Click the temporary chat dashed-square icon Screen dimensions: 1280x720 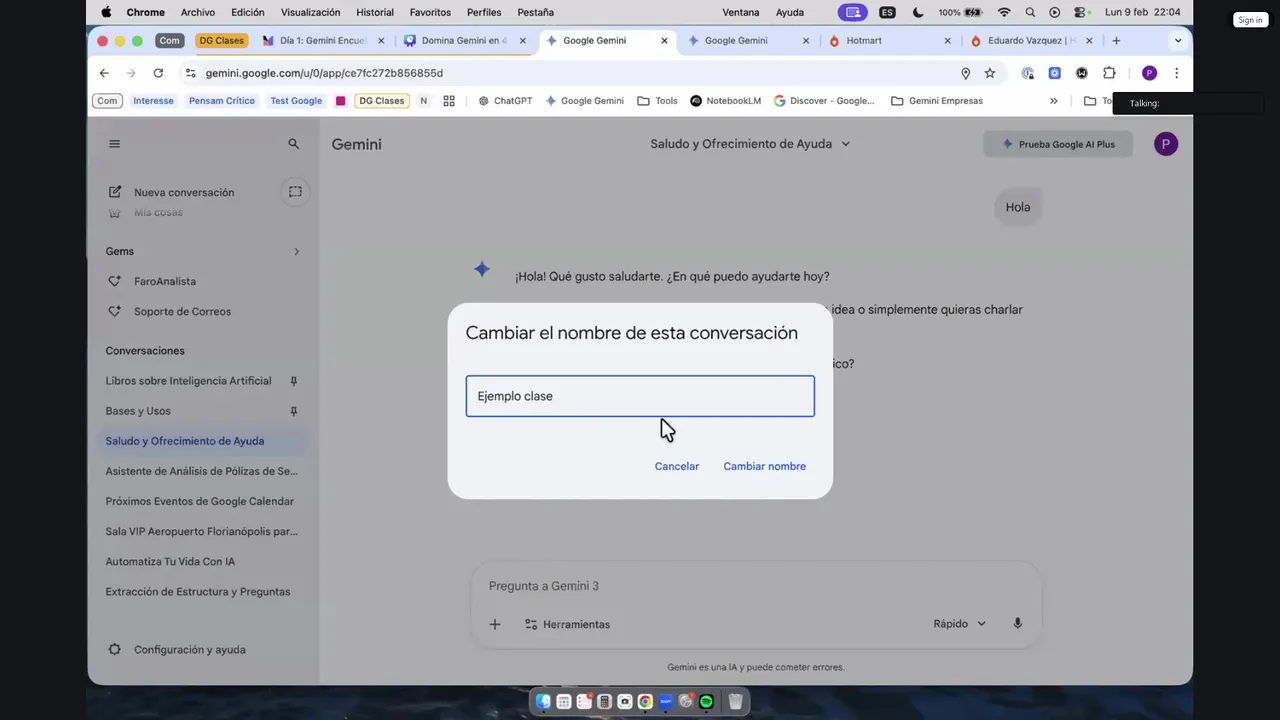point(295,192)
